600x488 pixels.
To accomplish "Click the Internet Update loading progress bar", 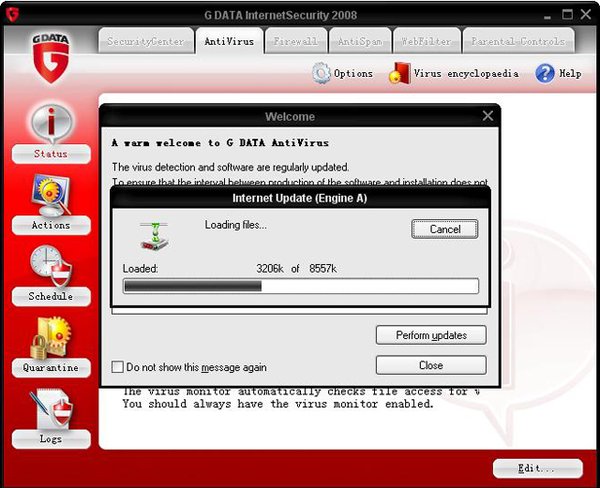I will coord(300,286).
